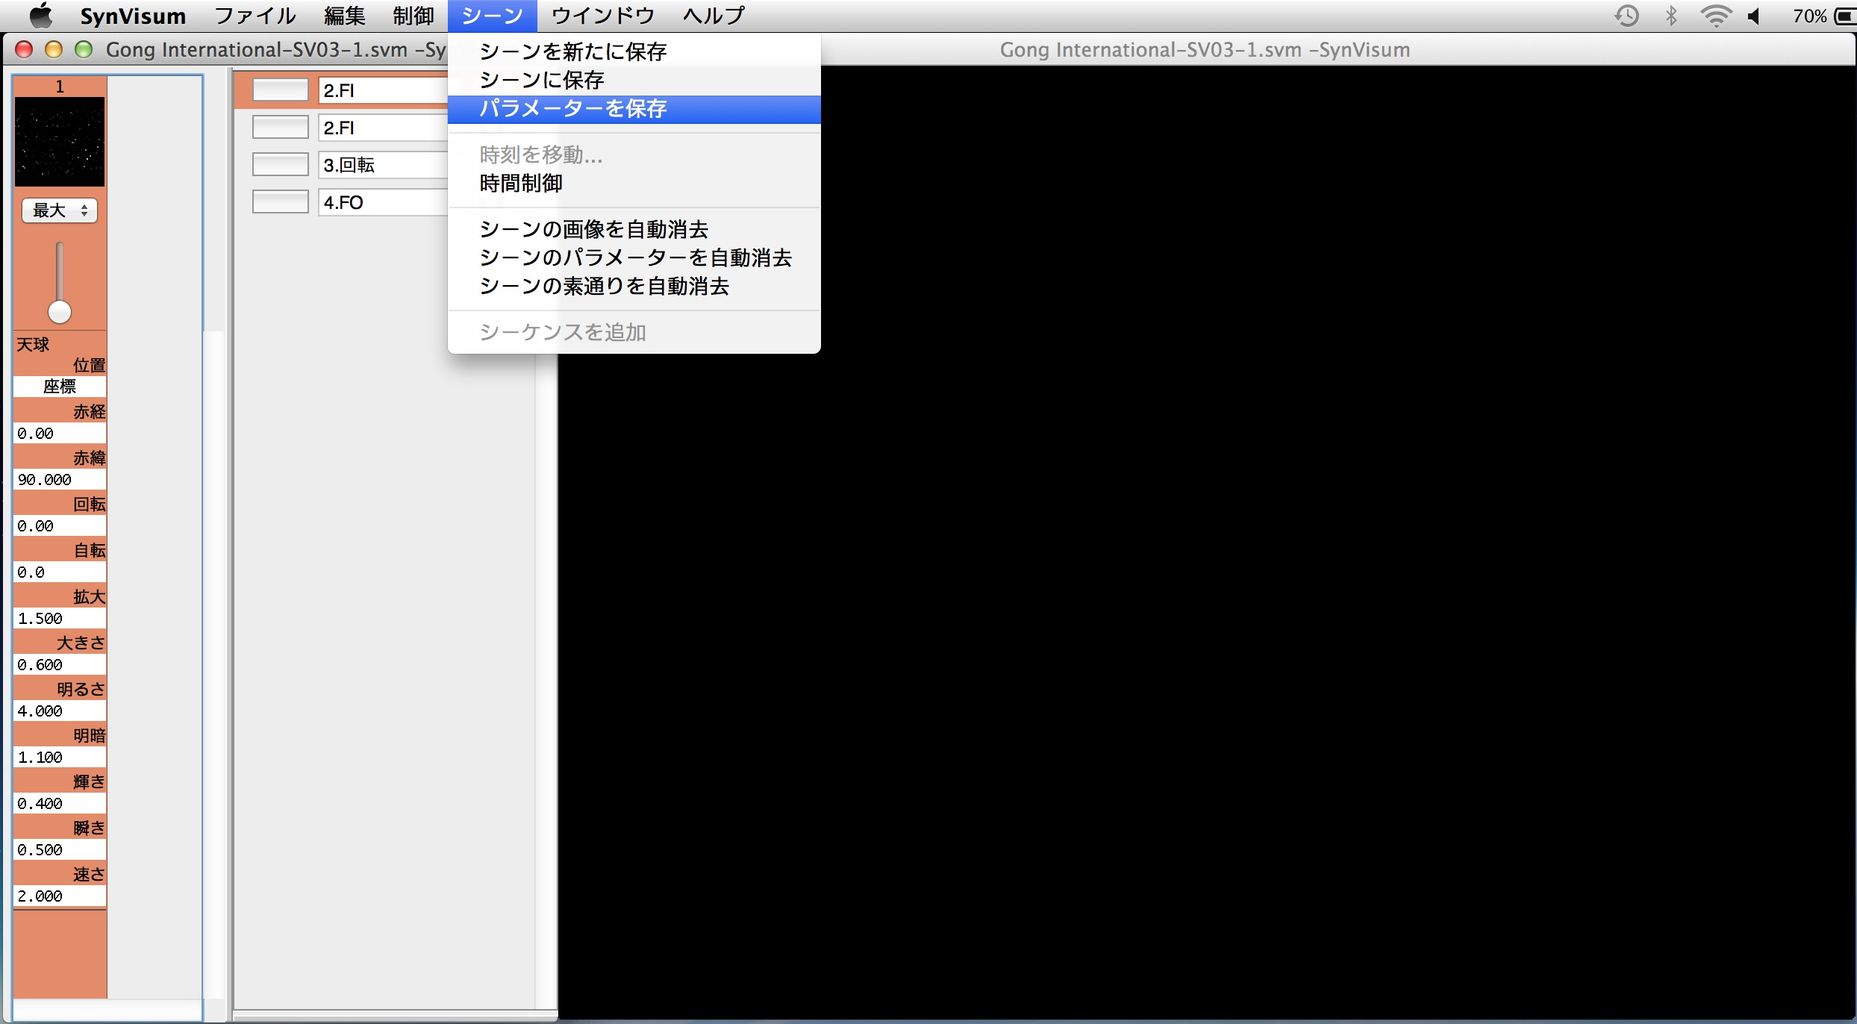Click the box left of highlighted 2.FI
Screen dimensions: 1857x1024
click(280, 90)
